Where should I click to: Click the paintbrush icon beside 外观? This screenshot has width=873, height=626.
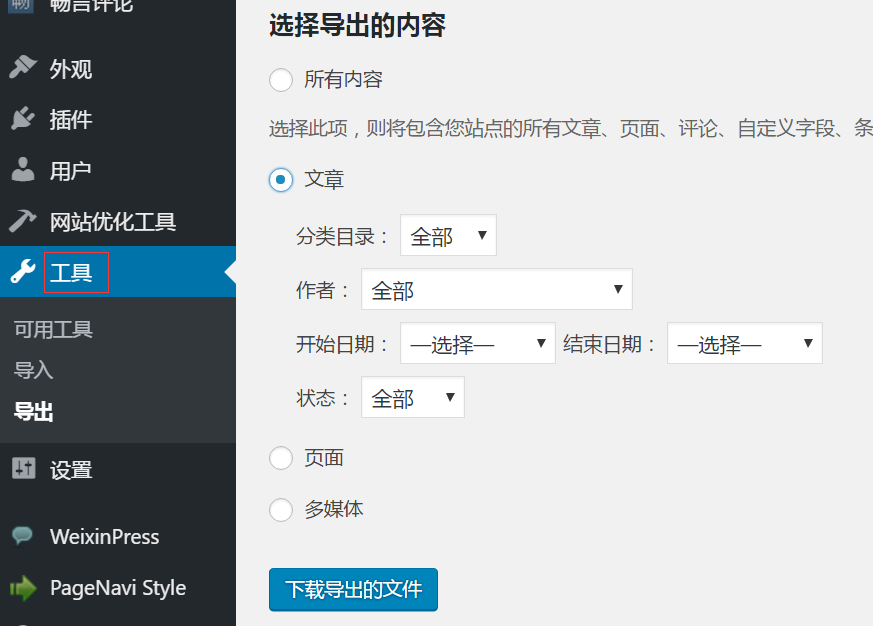(22, 68)
